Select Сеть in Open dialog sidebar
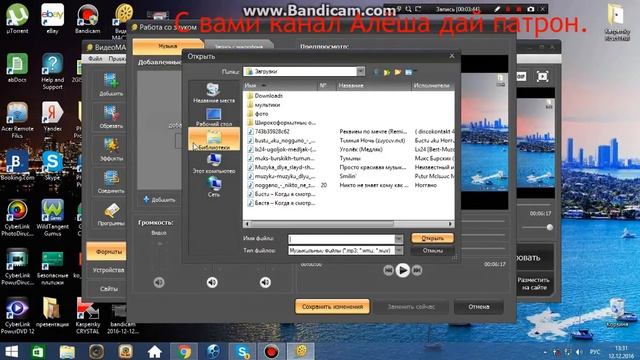Image resolution: width=640 pixels, height=360 pixels. [x=214, y=187]
